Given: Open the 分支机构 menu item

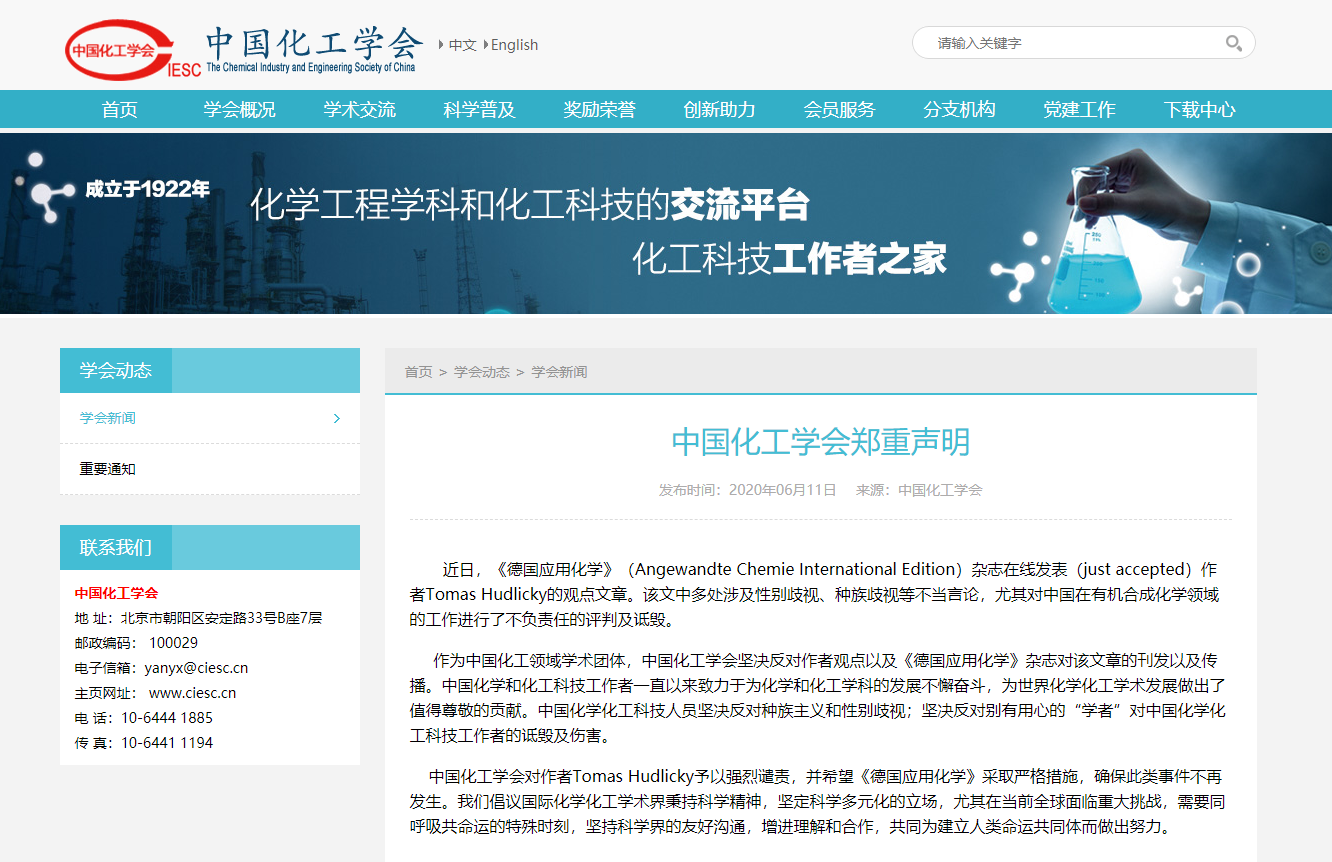Looking at the screenshot, I should tap(960, 110).
